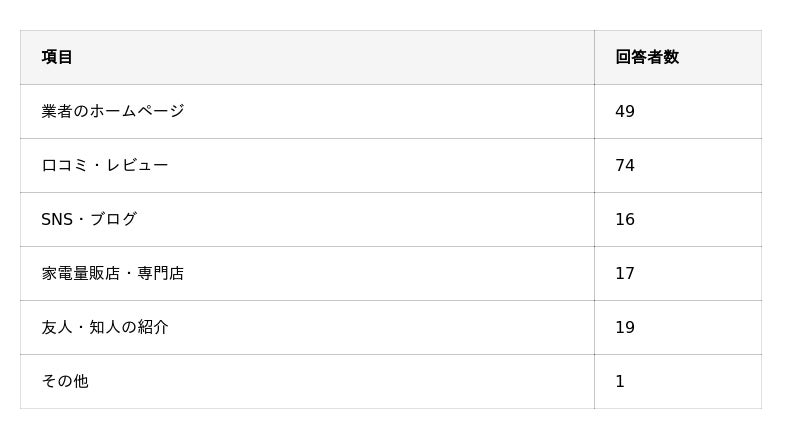The image size is (800, 439).
Task: Click the respondent count for 友人・知人の紹介
Action: (x=625, y=327)
